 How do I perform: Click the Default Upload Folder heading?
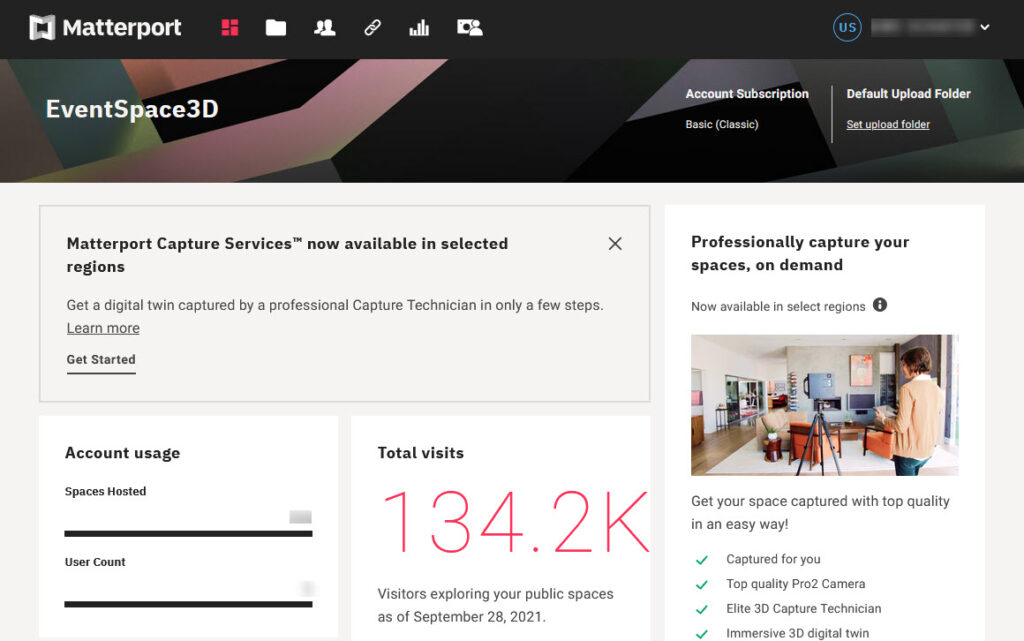pyautogui.click(x=908, y=93)
